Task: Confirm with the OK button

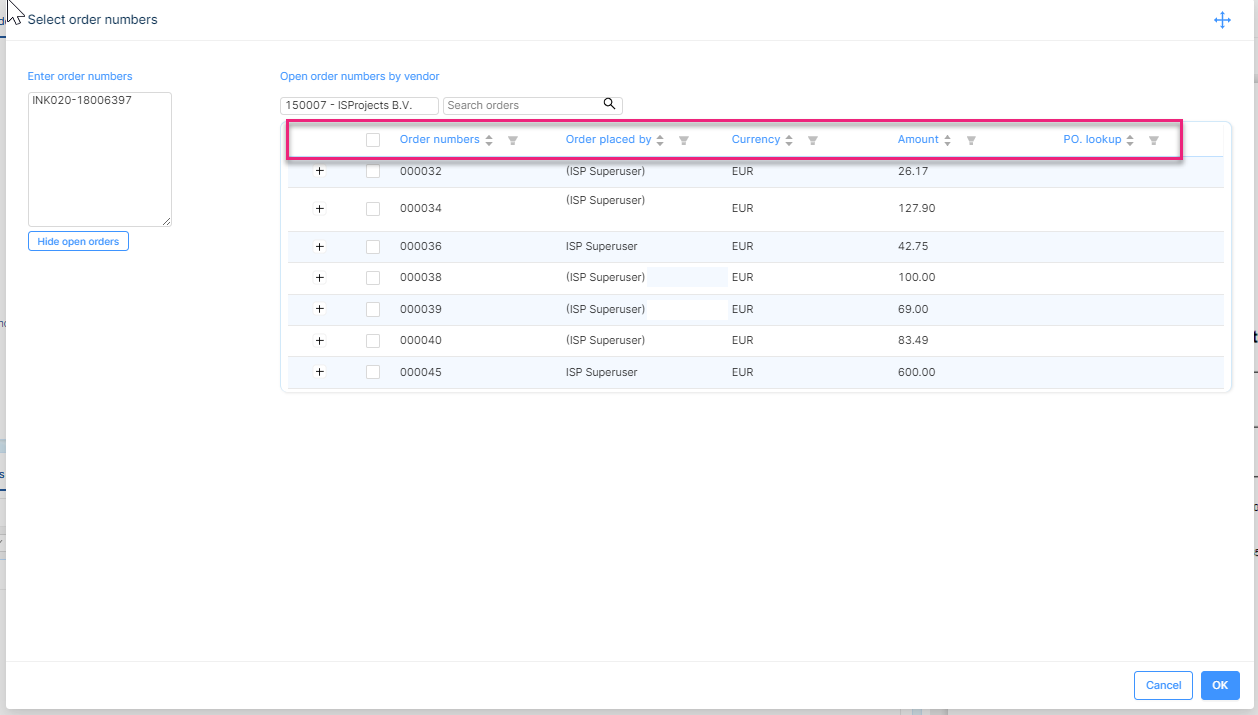Action: tap(1220, 685)
